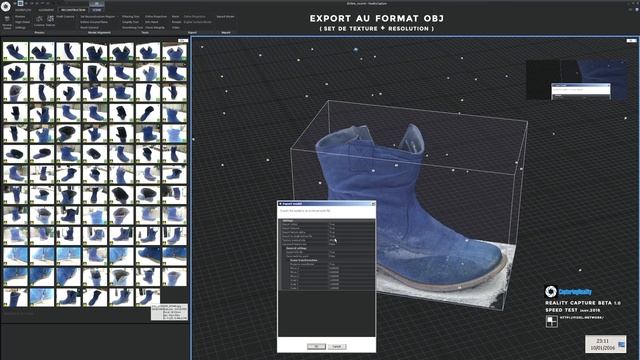Switch to the ALIGNMENT ribbon tab
Image resolution: width=640 pixels, height=360 pixels.
pos(46,10)
